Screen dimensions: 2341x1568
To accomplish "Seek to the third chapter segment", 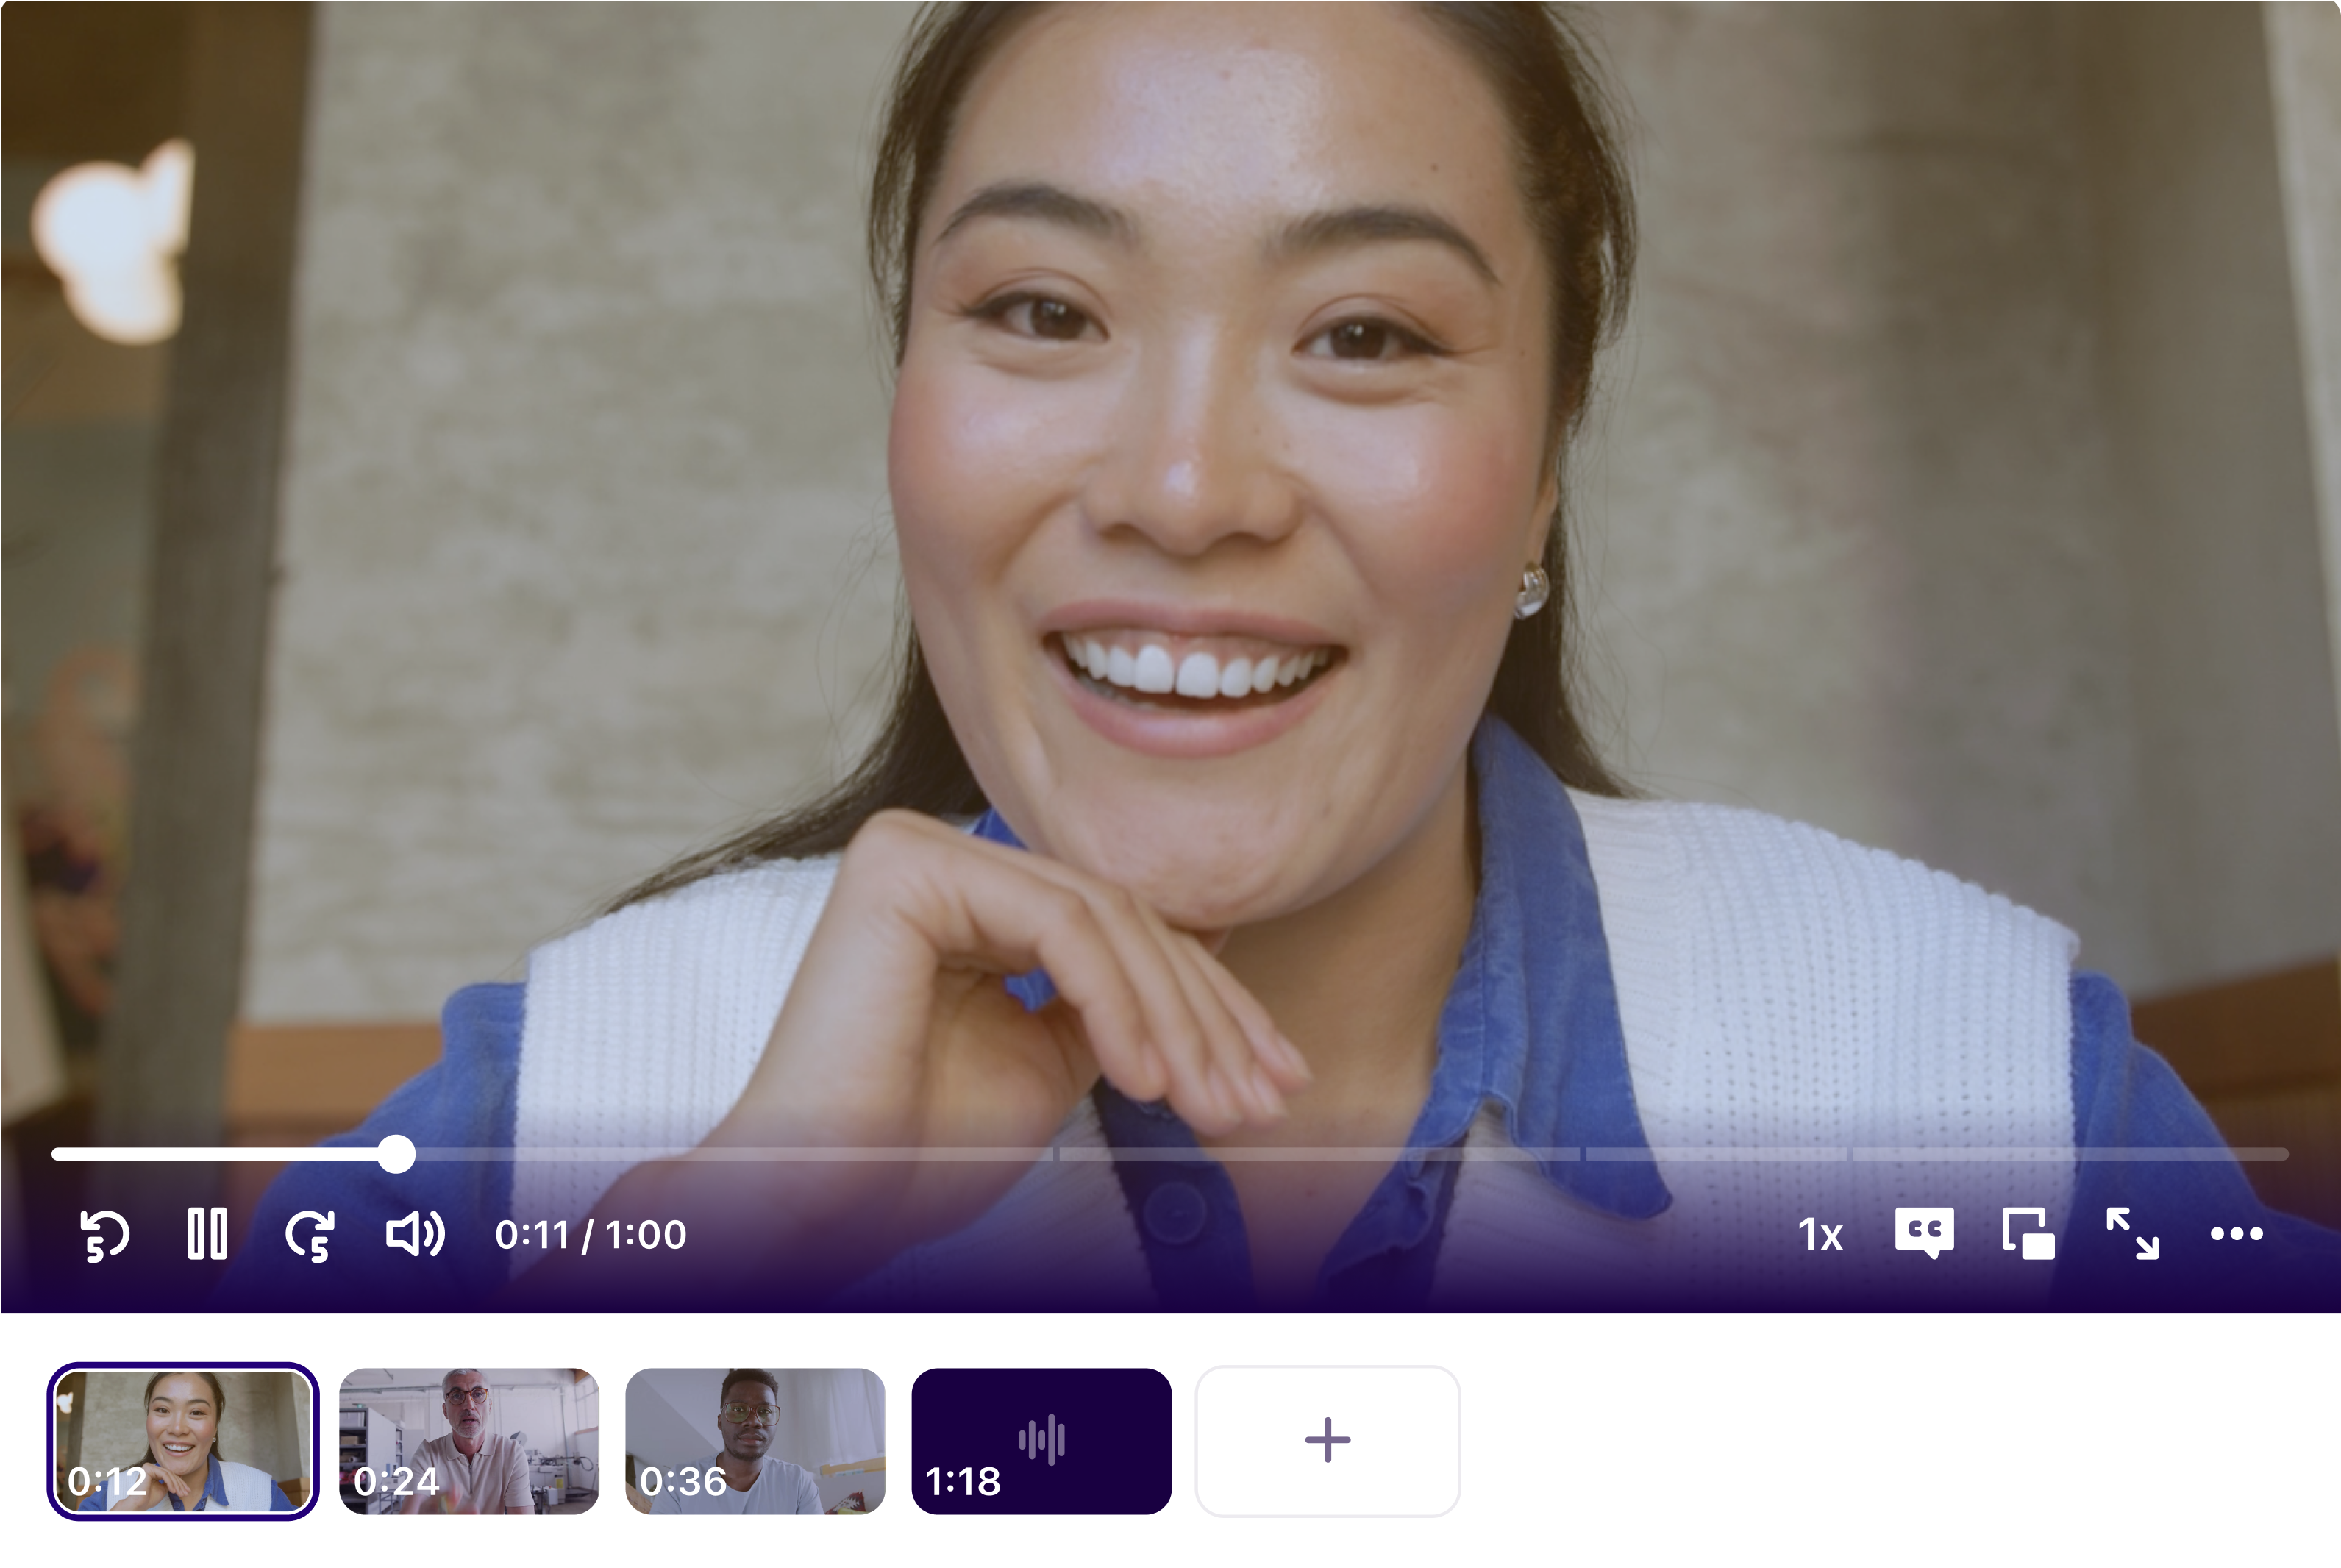I will (x=1716, y=1154).
